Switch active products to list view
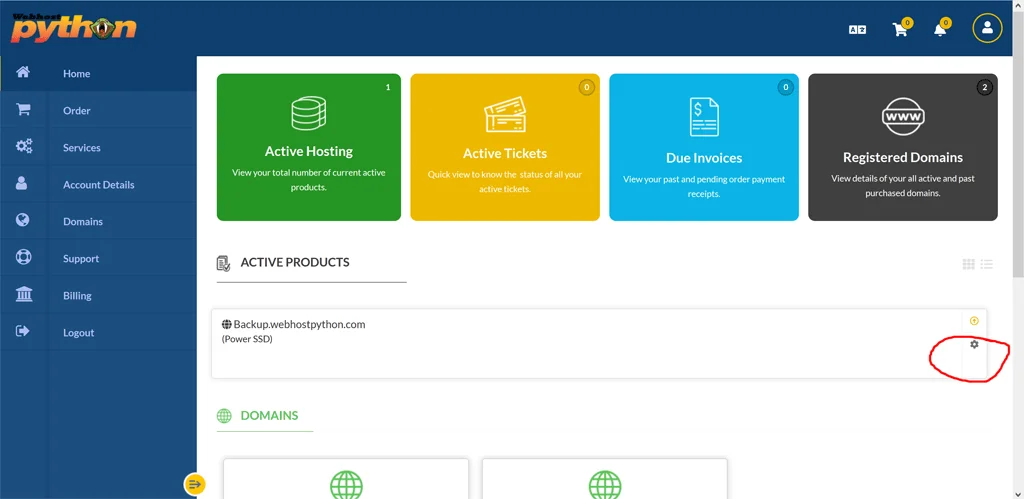The height and width of the screenshot is (499, 1024). coord(987,265)
